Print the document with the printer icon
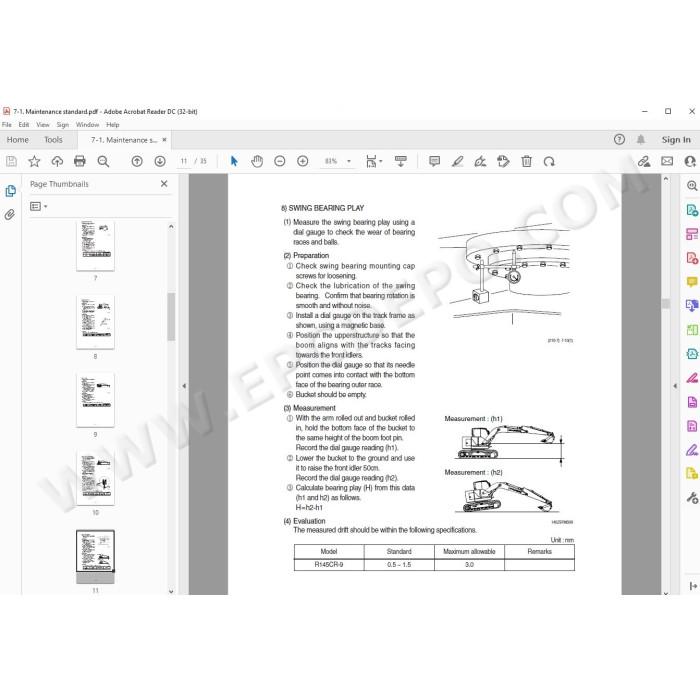The image size is (700, 700). coord(80,161)
